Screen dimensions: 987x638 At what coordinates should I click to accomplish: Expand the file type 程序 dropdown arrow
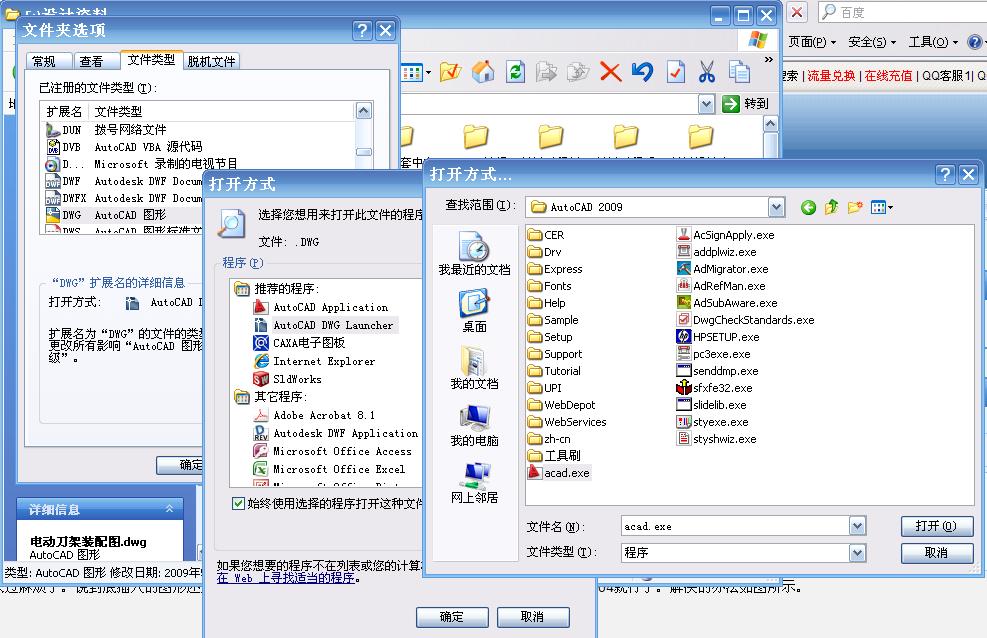pos(857,552)
